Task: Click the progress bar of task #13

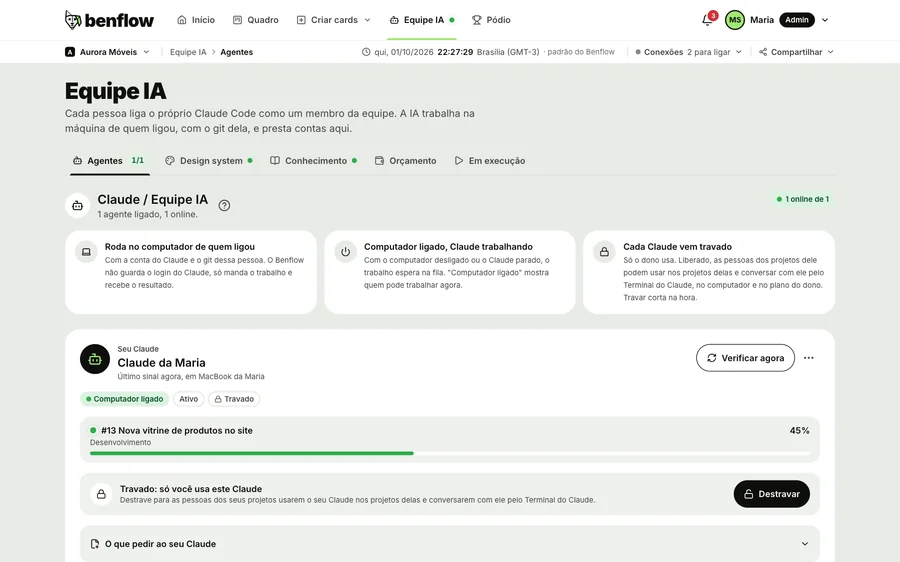Action: coord(450,454)
